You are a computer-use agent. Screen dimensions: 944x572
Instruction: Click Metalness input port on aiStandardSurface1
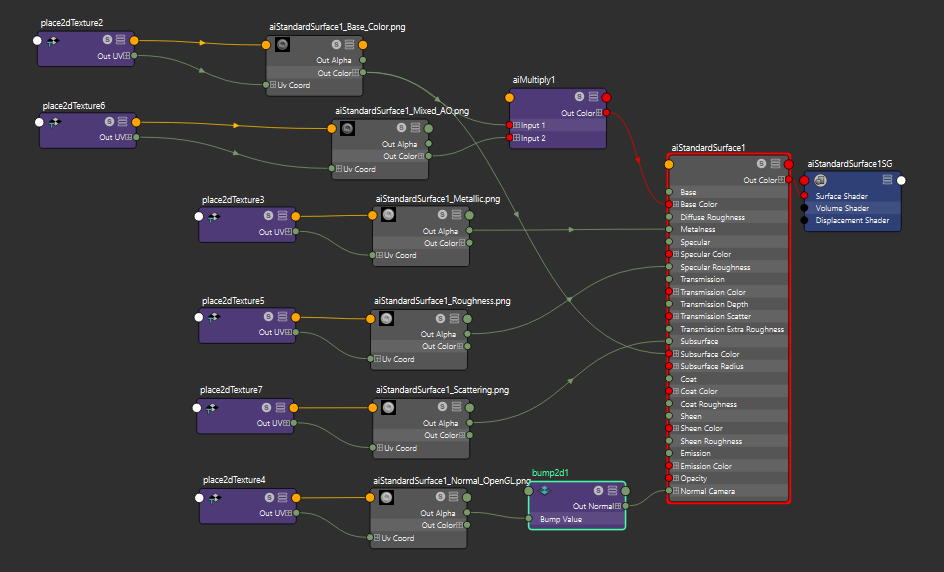pyautogui.click(x=669, y=229)
